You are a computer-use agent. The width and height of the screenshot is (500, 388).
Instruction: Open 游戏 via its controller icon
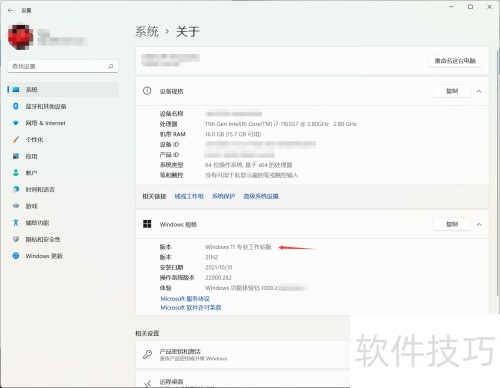(x=16, y=206)
